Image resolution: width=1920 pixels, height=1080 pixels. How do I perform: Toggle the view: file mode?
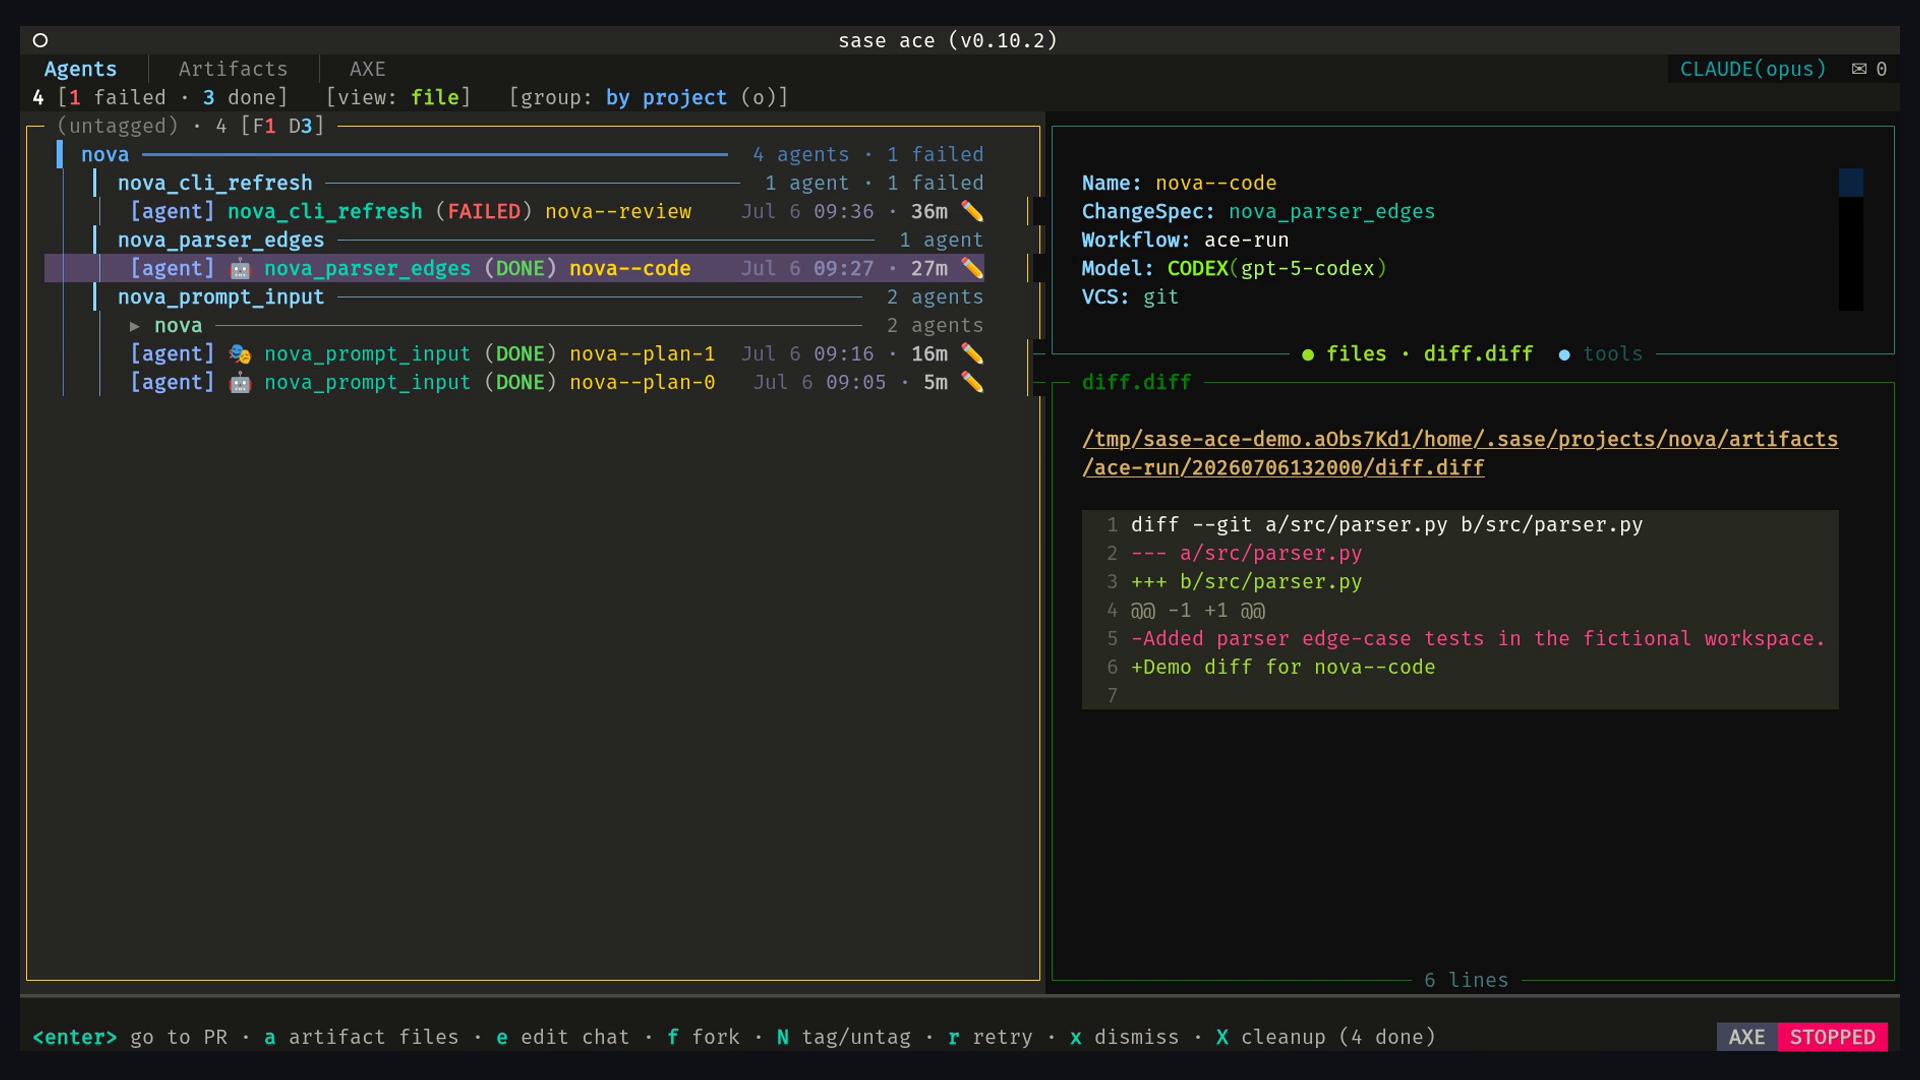tap(398, 97)
